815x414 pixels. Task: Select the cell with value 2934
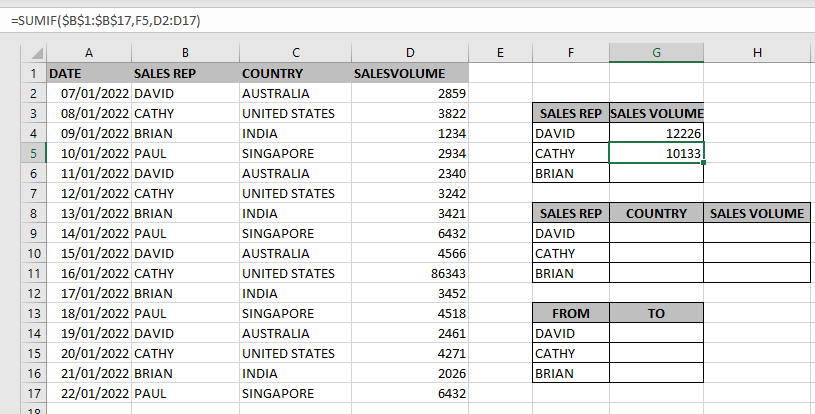410,153
